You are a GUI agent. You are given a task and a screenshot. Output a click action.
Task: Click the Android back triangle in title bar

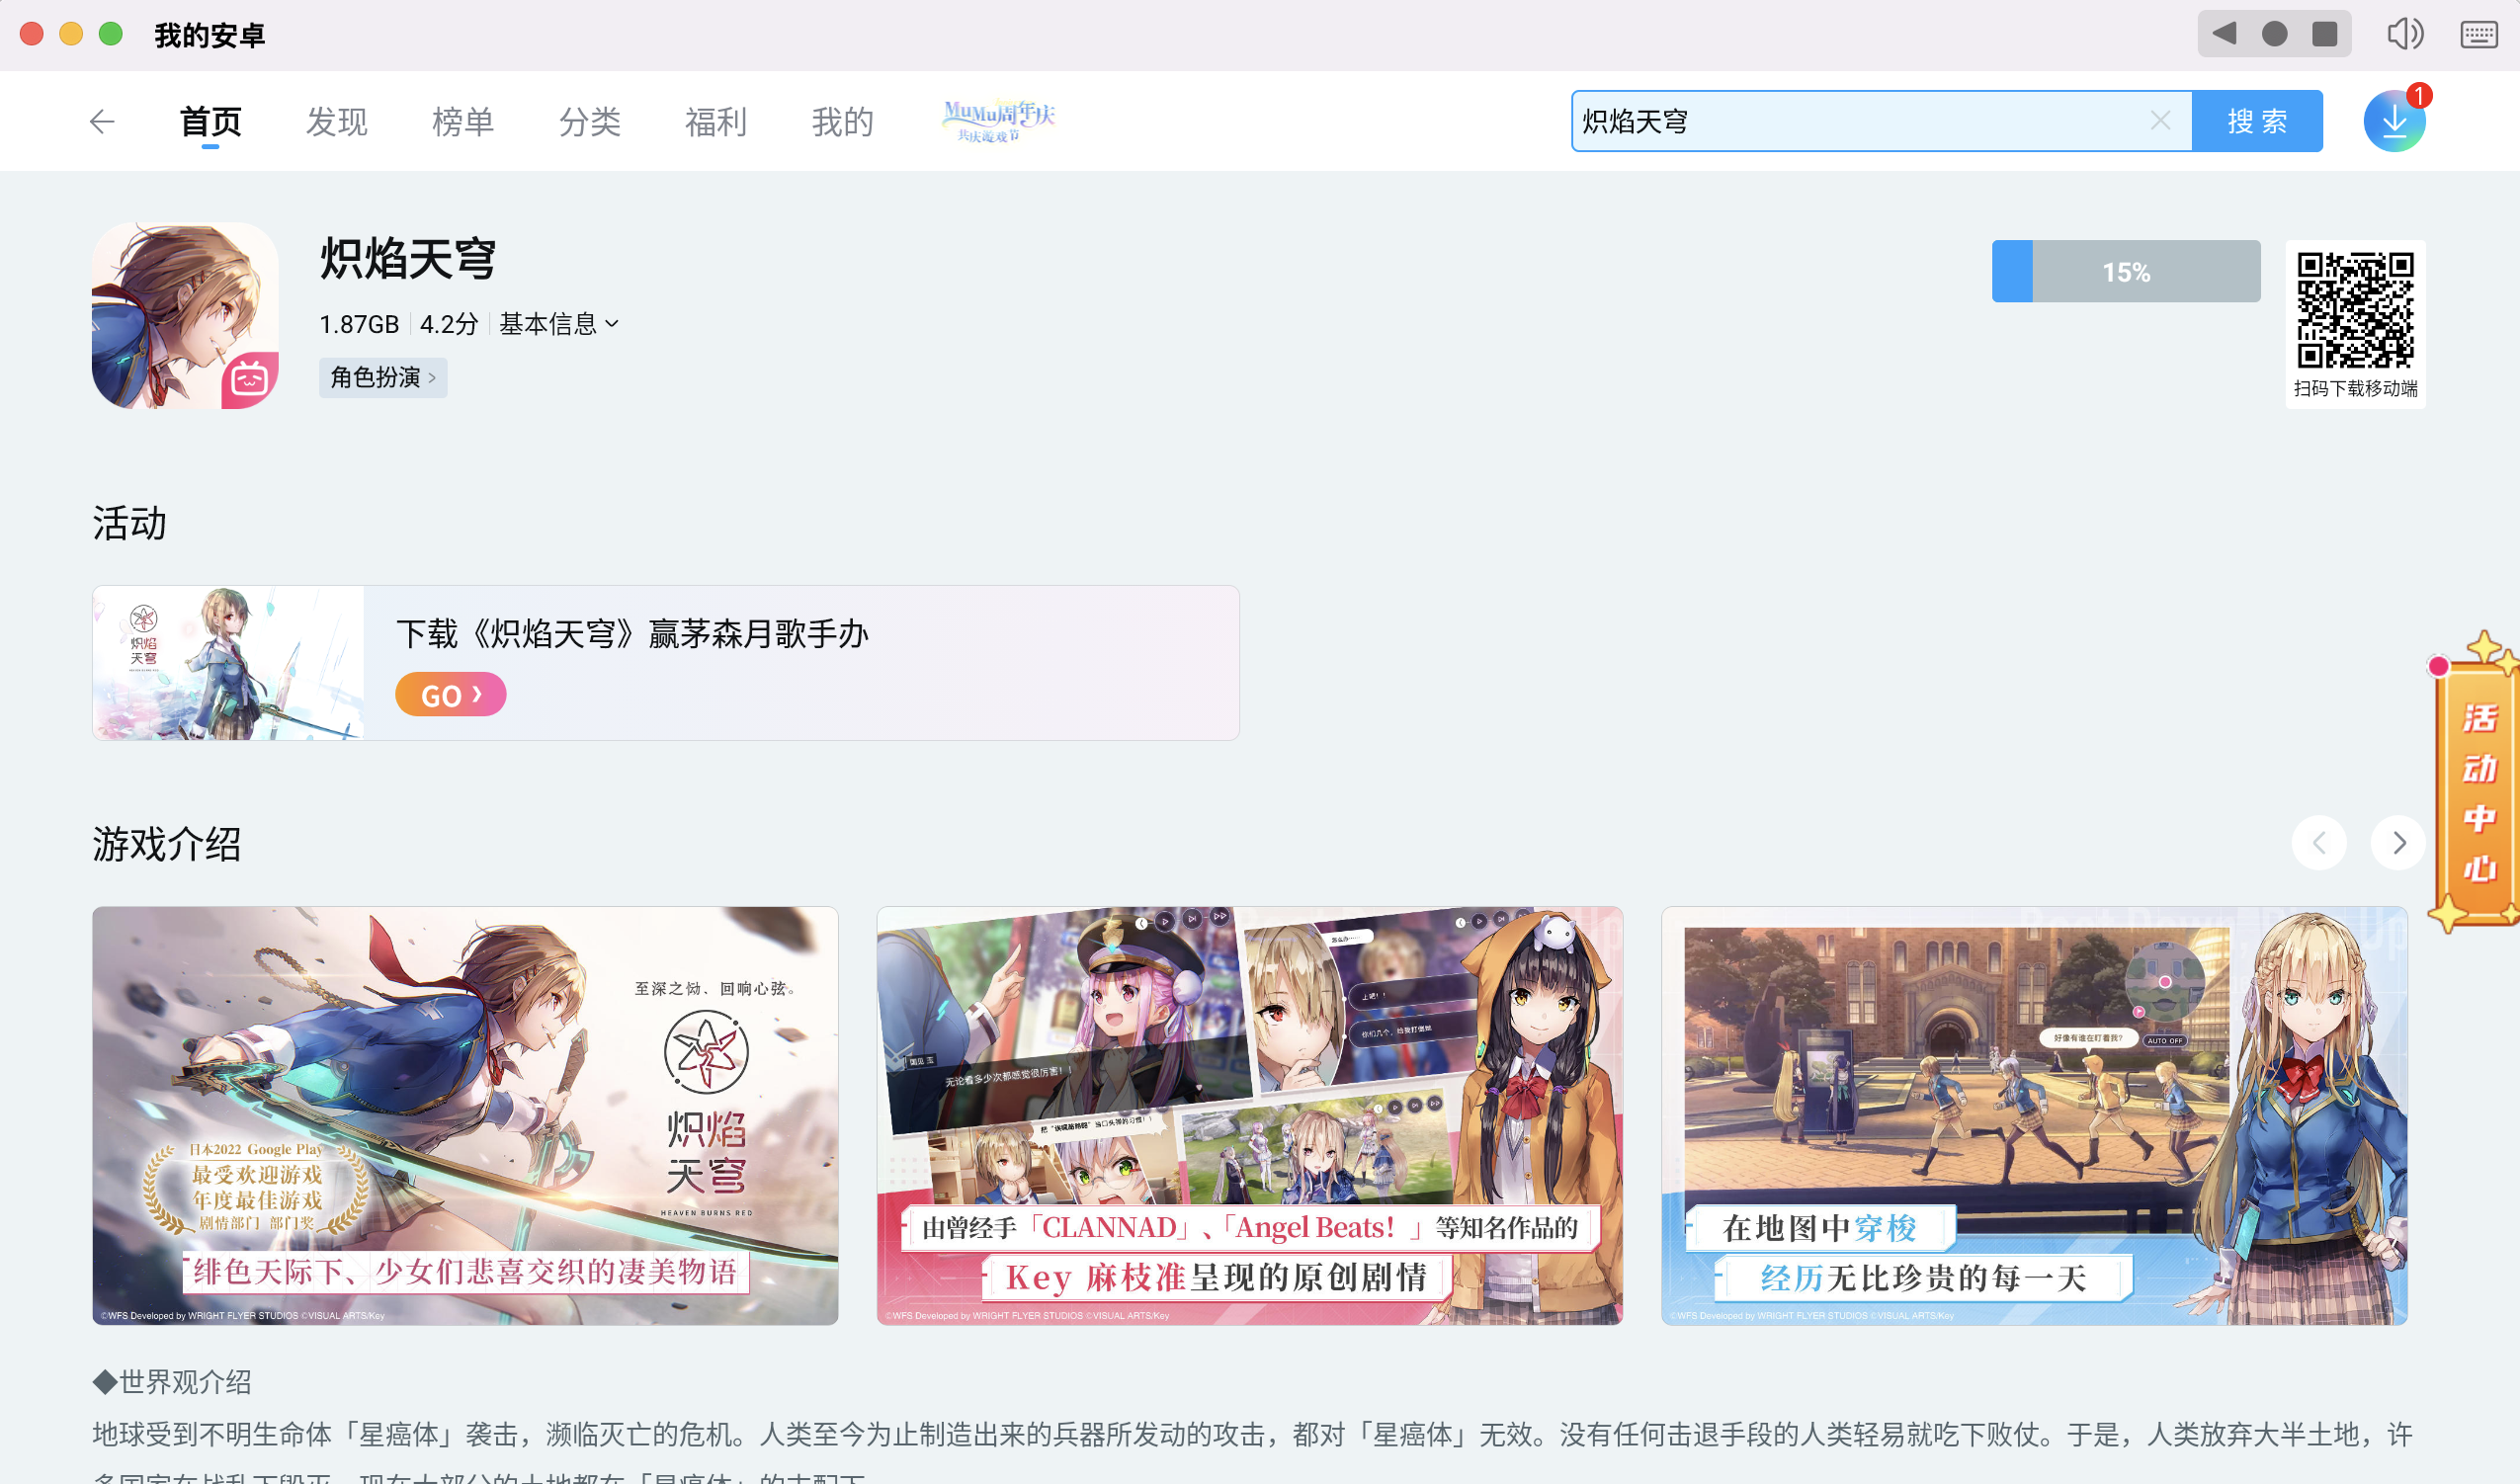[x=2224, y=34]
